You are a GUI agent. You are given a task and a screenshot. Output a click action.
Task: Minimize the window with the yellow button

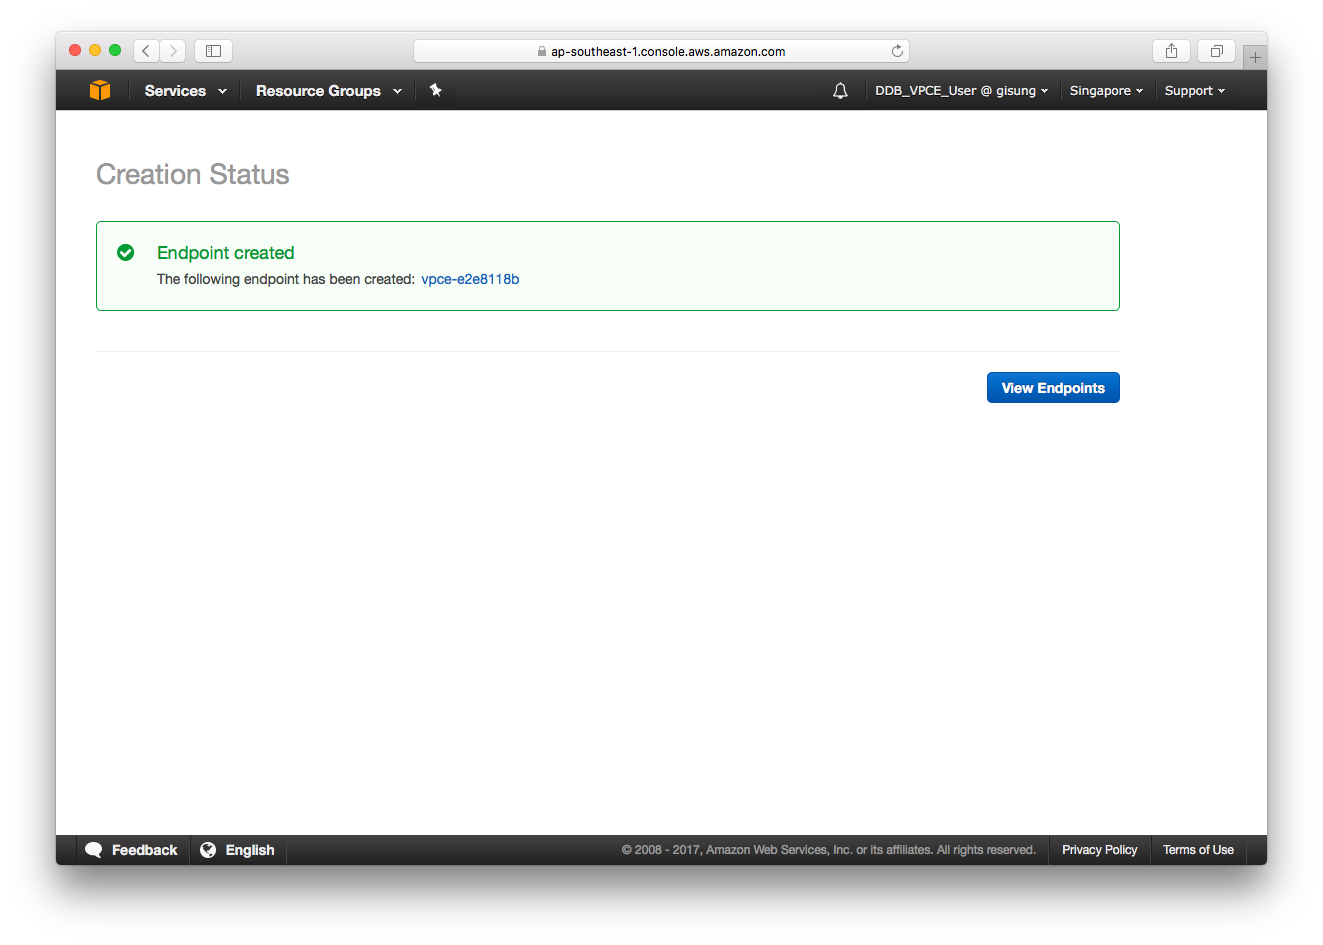(95, 50)
